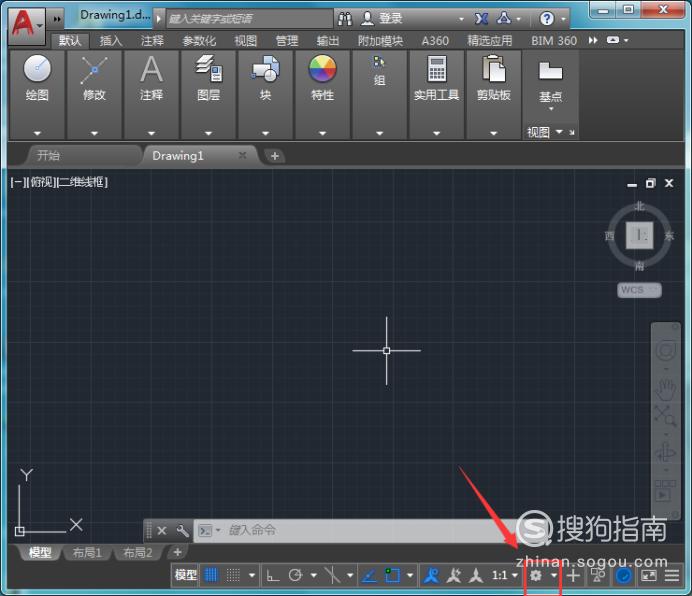Switch to the 布局2 layout tab

138,552
